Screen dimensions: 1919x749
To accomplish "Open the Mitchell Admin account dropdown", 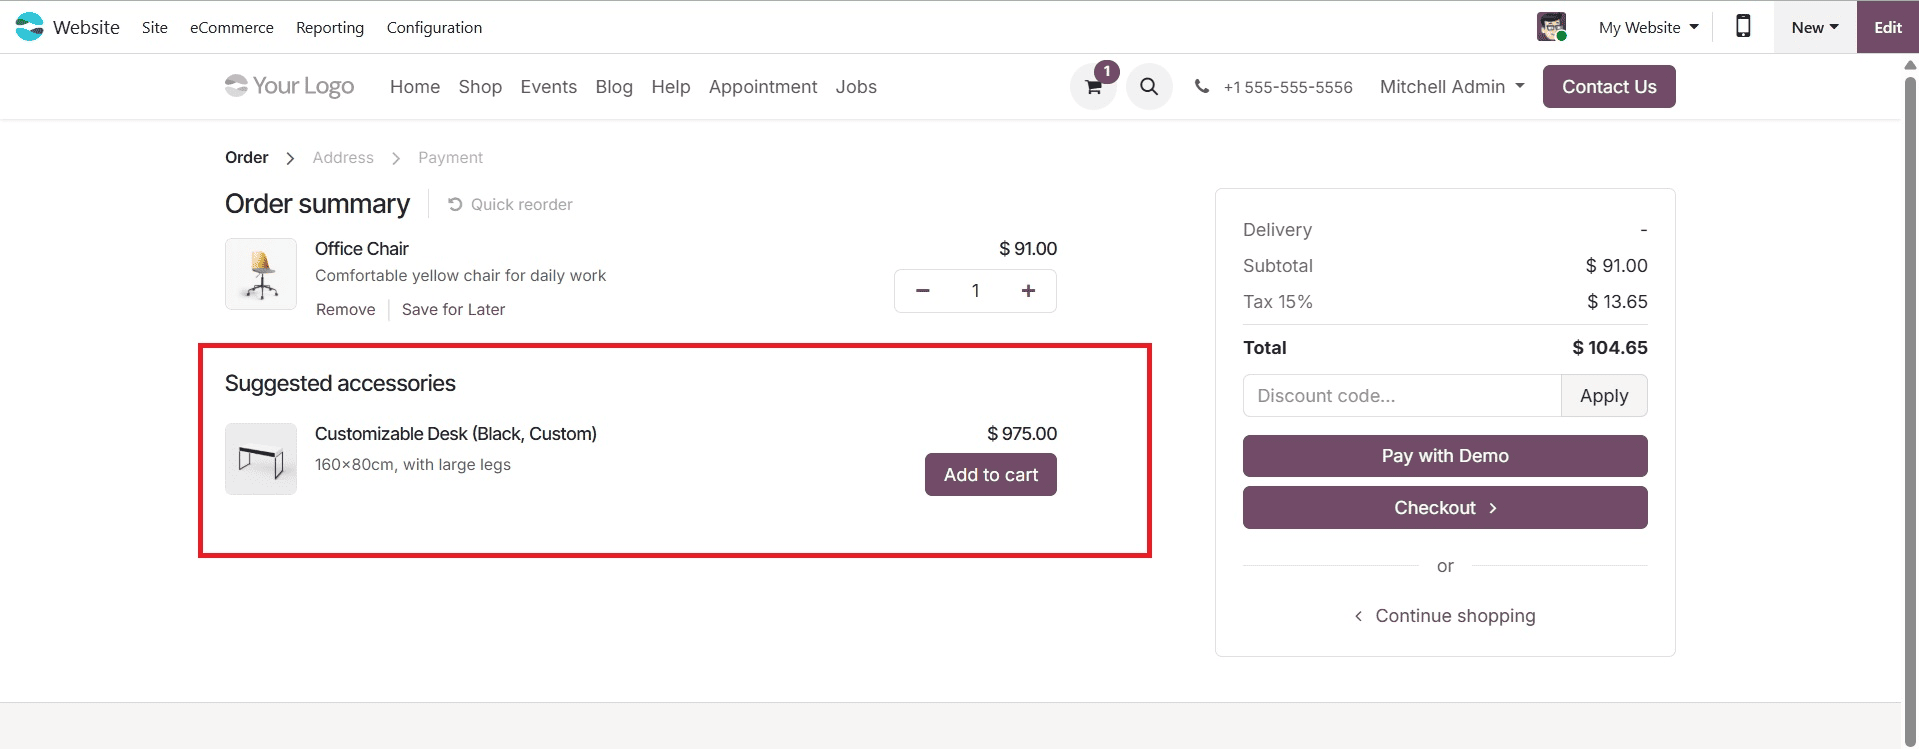I will tap(1450, 86).
